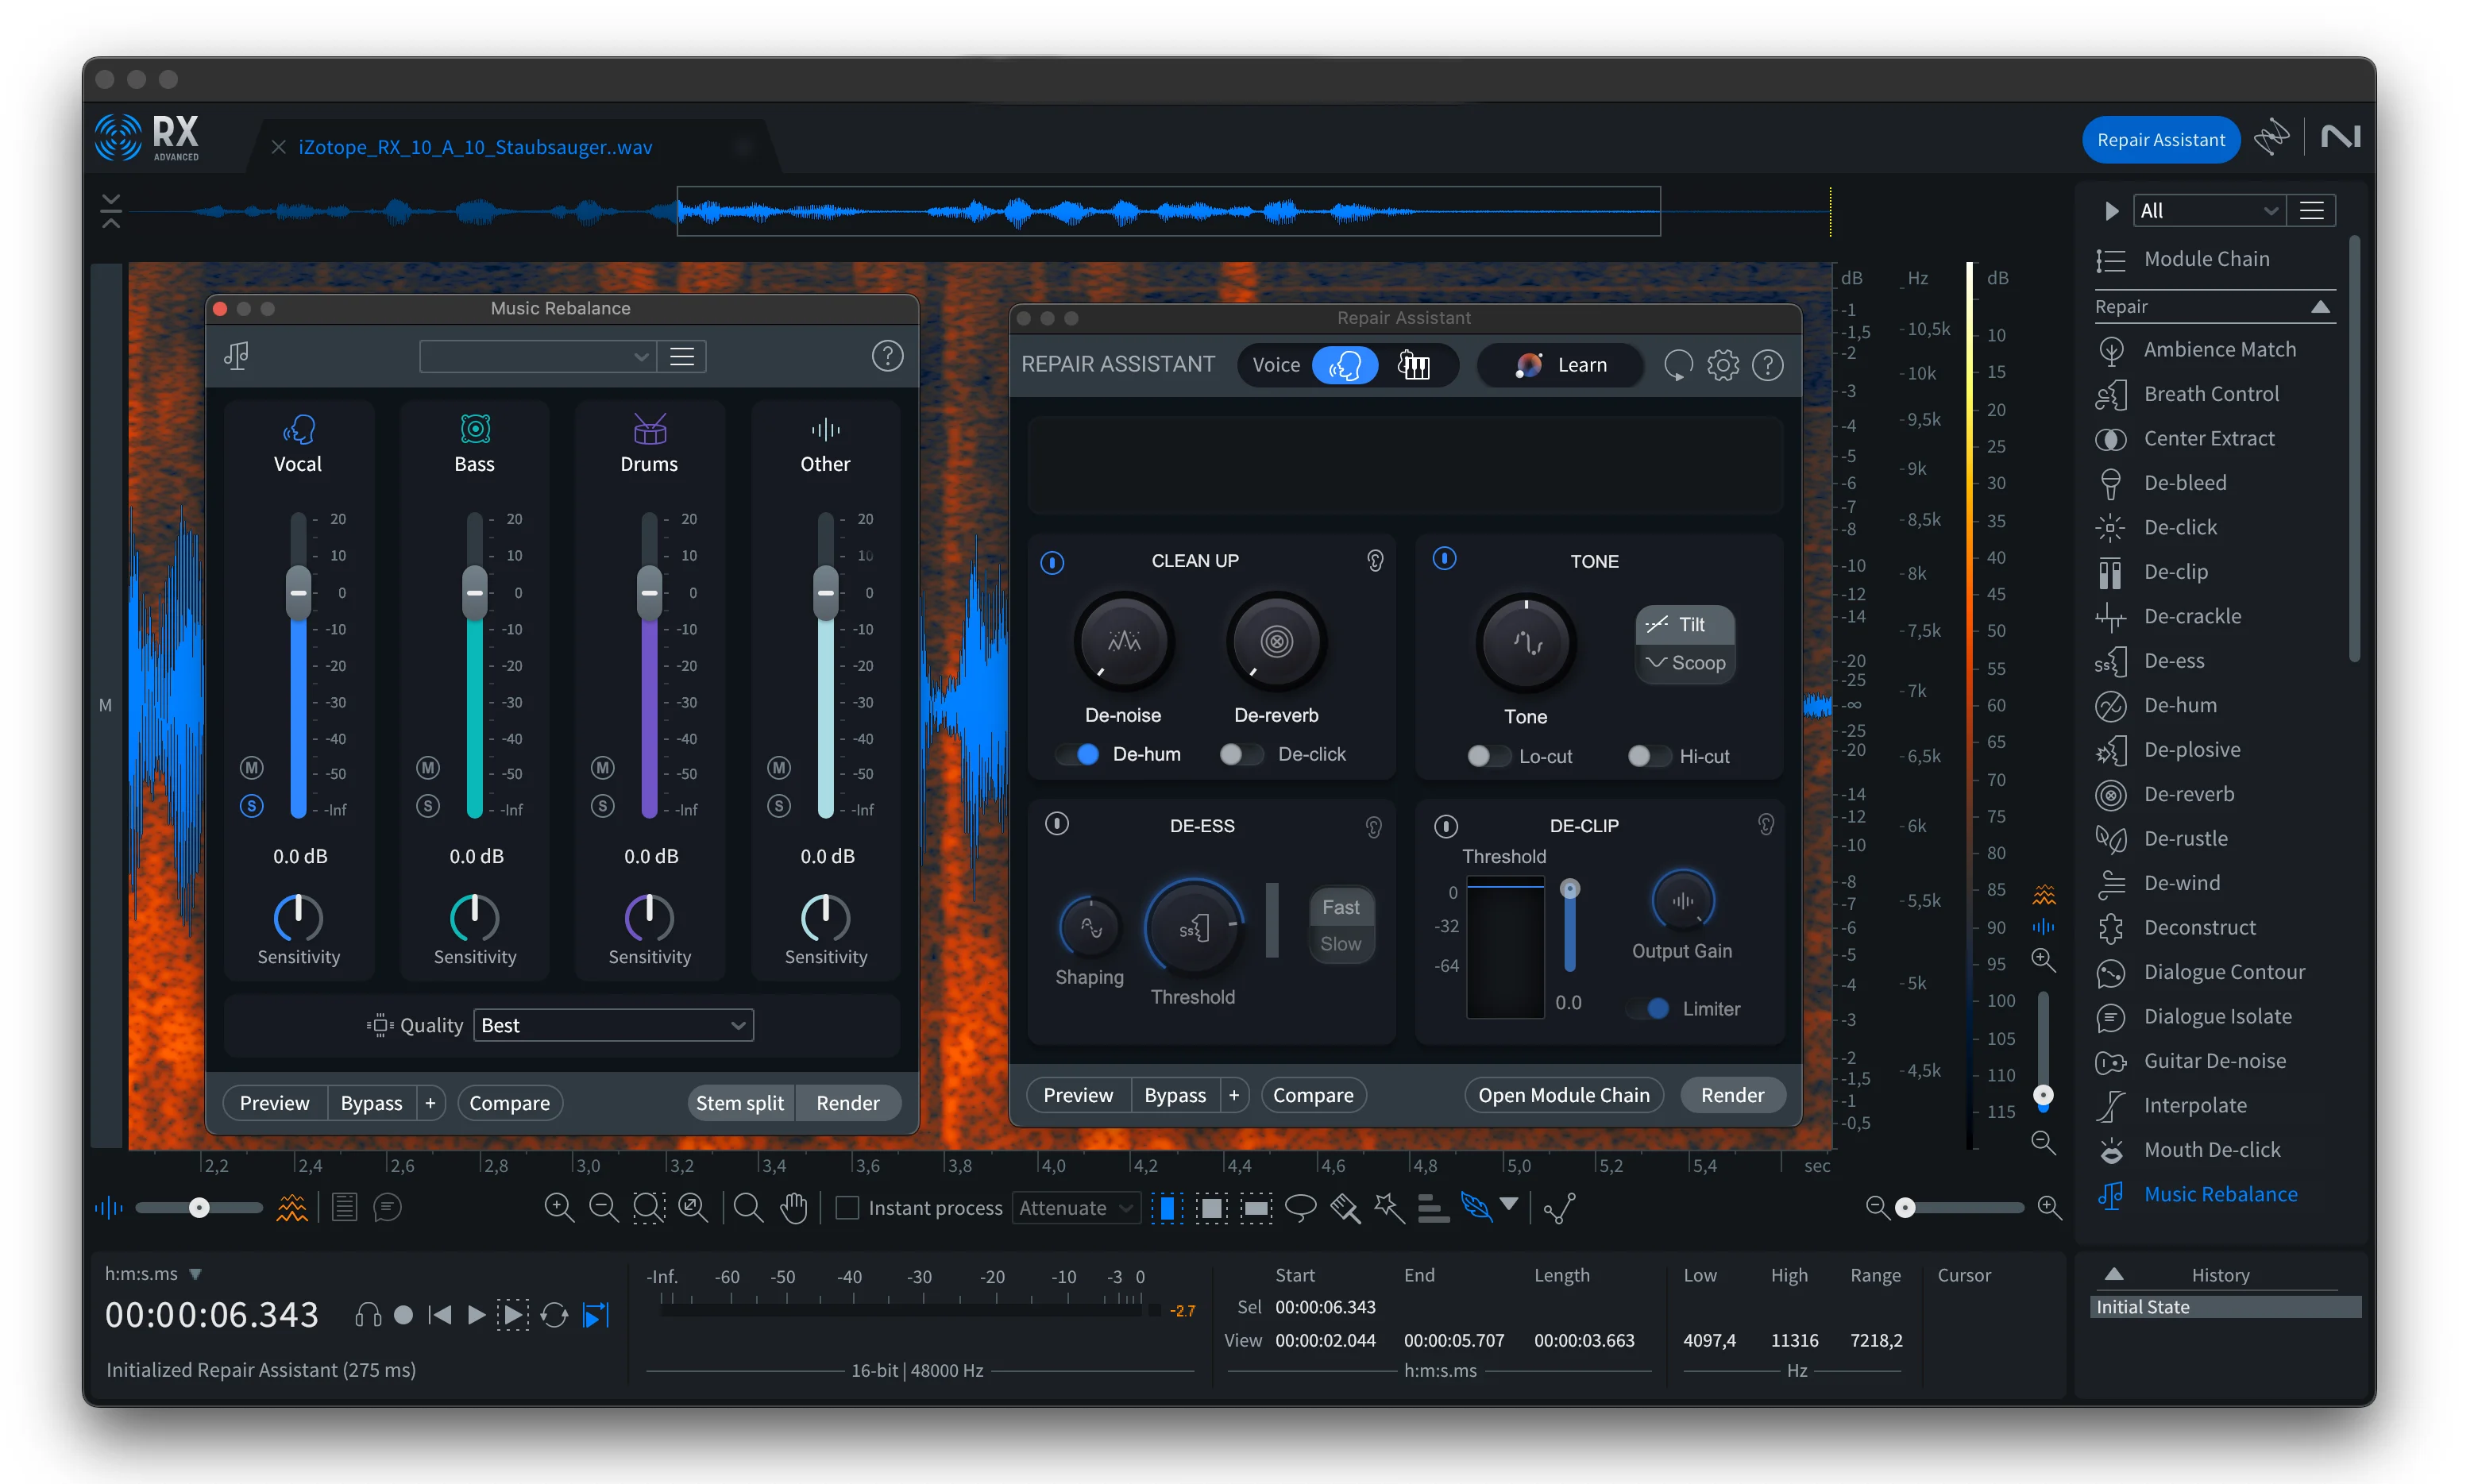Viewport: 2474px width, 1484px height.
Task: Adjust the Vocal level fader
Action: click(297, 592)
